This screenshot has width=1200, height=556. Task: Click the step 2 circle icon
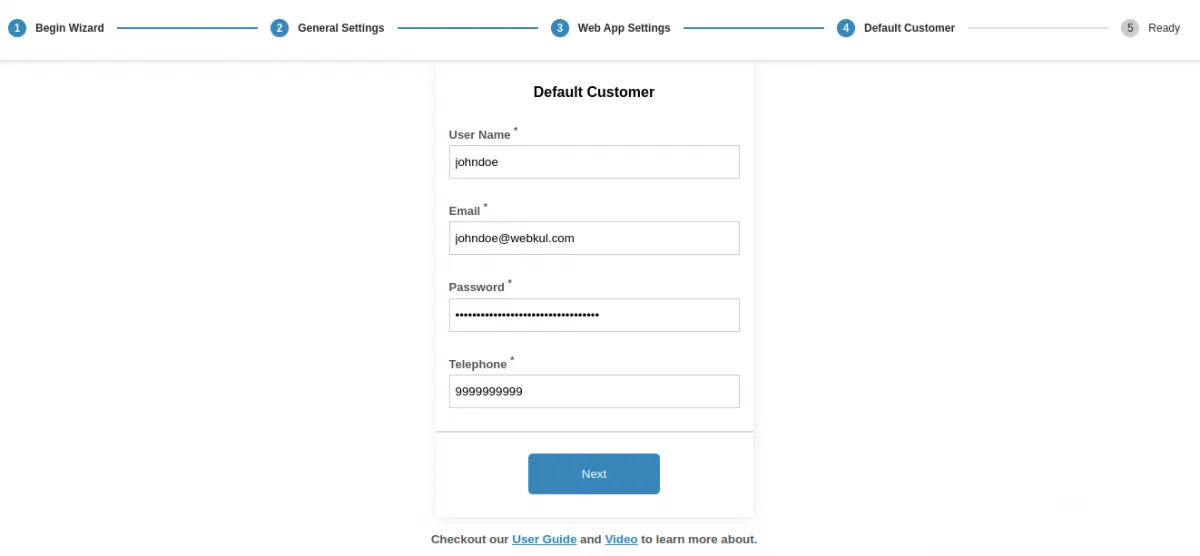pos(280,28)
